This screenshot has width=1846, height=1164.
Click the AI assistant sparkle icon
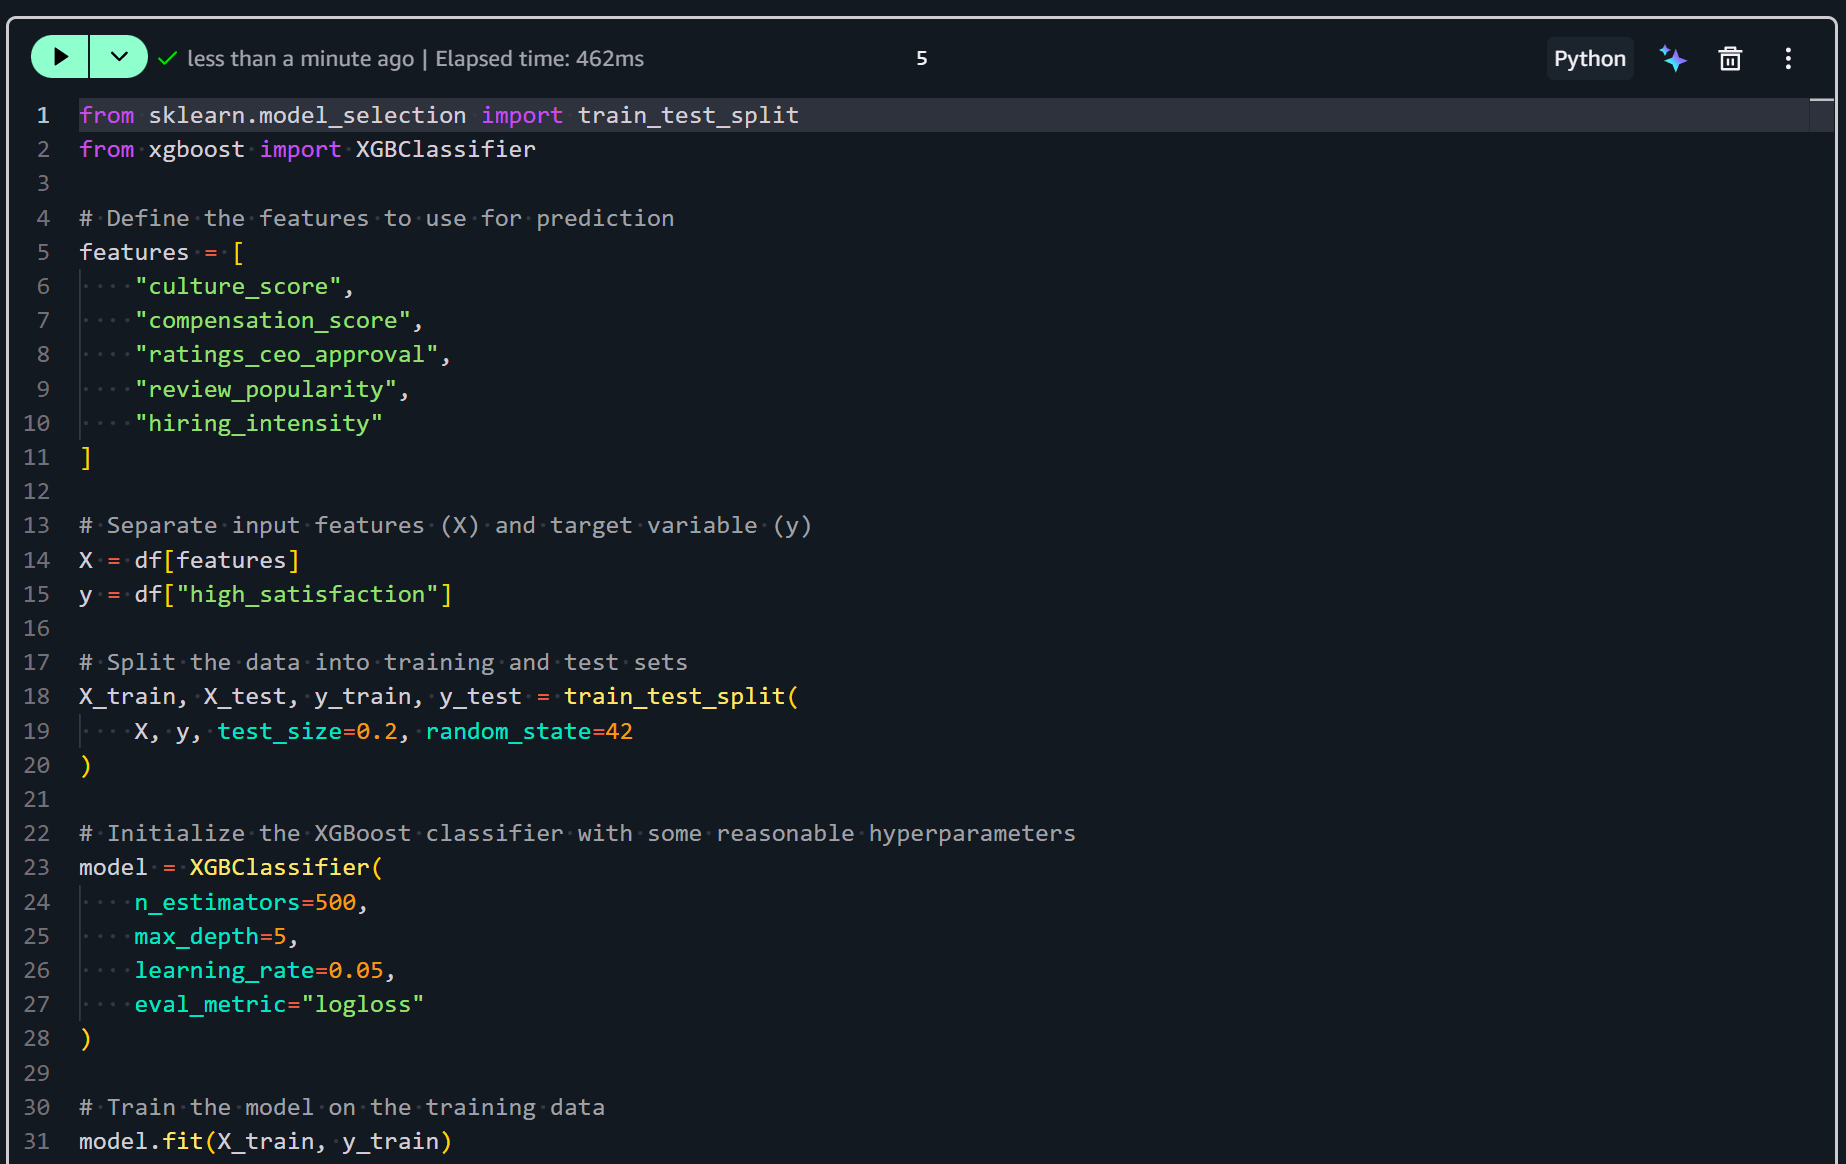click(x=1673, y=58)
